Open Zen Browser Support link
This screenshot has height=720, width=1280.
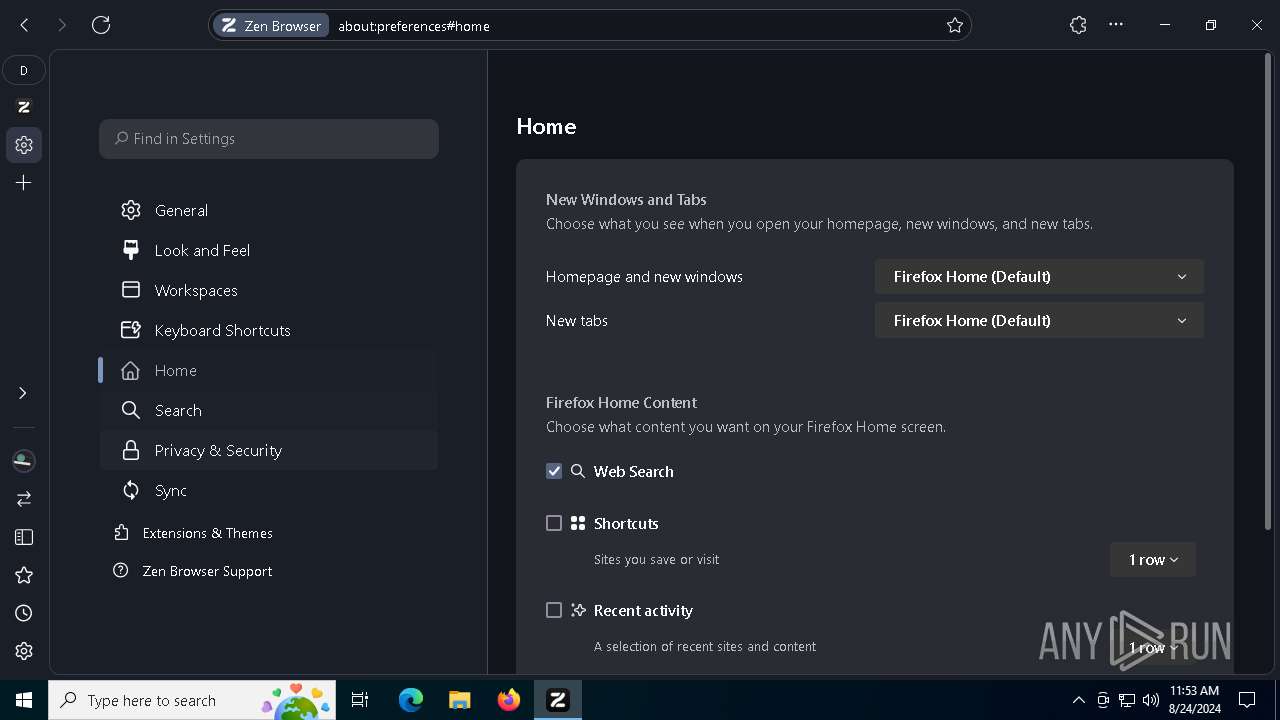coord(193,571)
